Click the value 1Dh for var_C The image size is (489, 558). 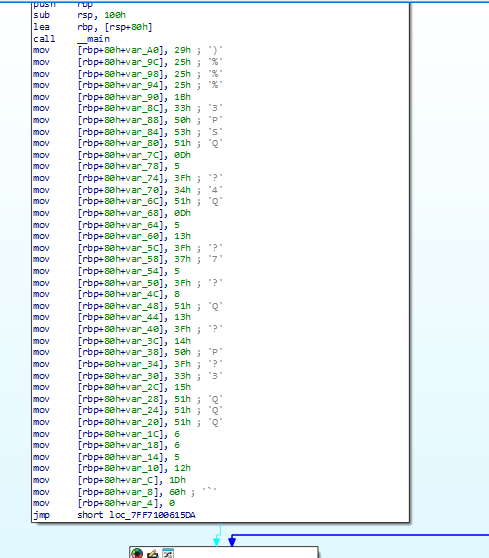point(177,480)
